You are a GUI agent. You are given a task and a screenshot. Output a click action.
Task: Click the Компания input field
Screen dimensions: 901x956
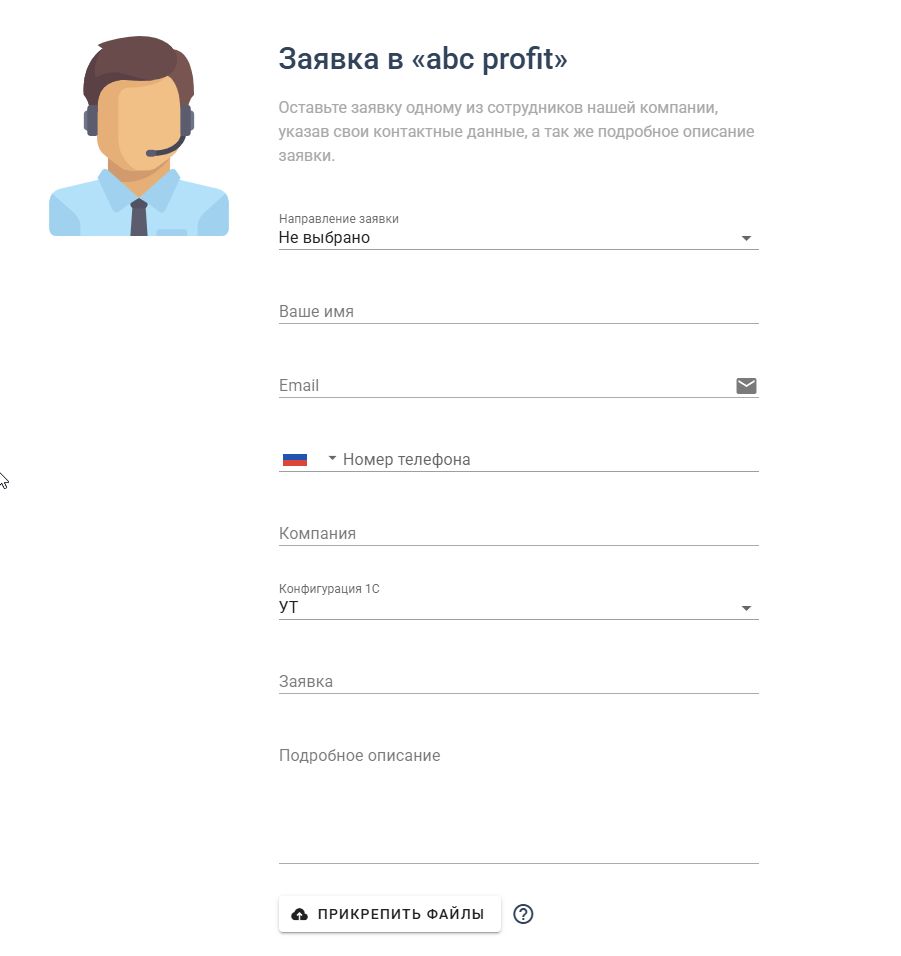pos(518,534)
